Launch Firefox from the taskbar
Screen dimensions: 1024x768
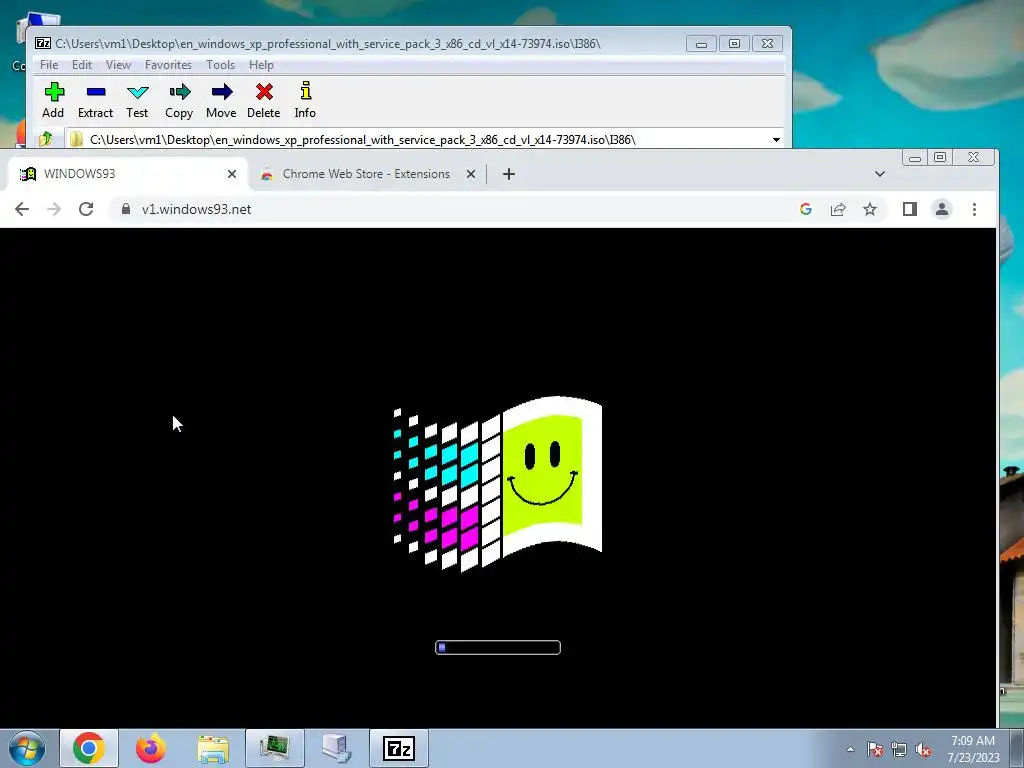pos(151,748)
